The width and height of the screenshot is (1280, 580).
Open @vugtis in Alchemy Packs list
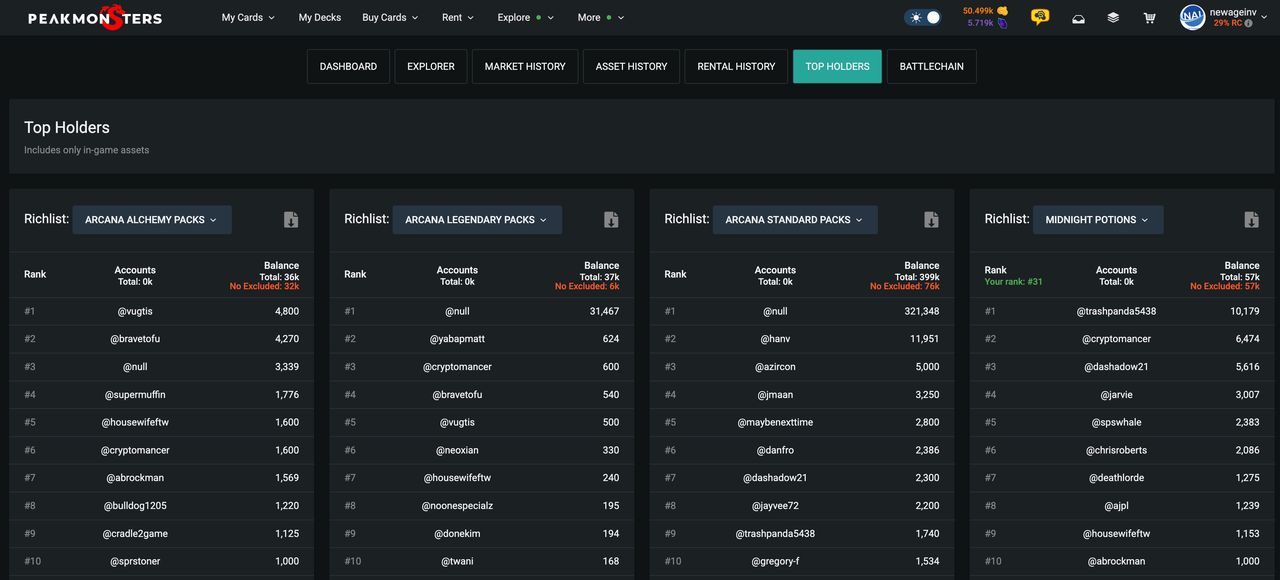tap(135, 311)
